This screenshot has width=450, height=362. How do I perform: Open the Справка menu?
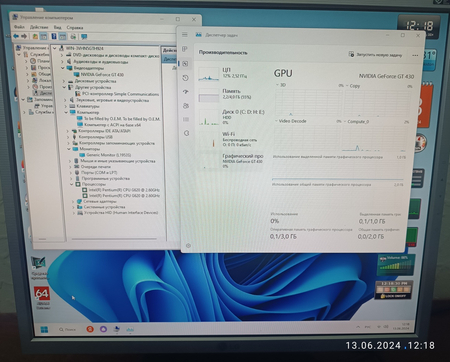pyautogui.click(x=75, y=28)
